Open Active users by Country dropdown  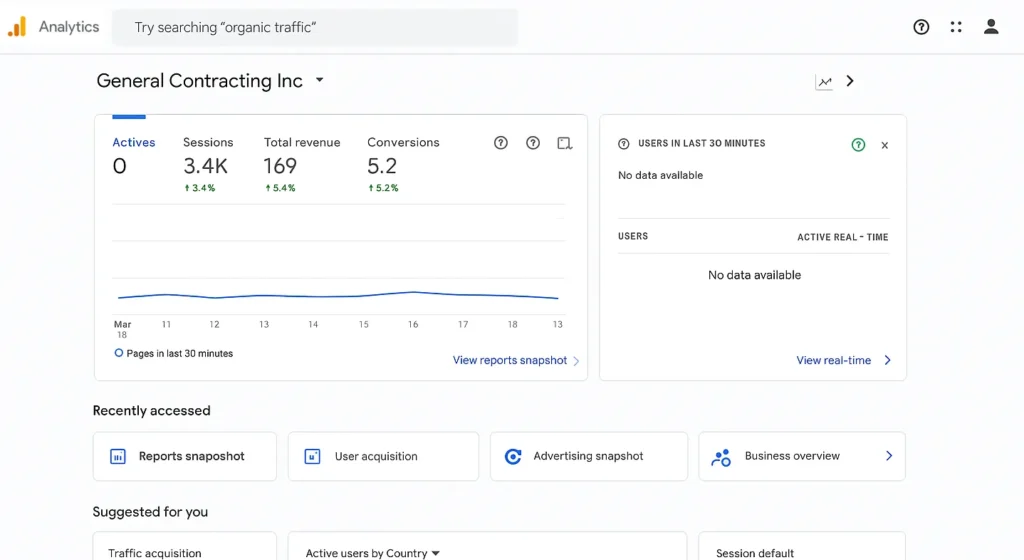372,553
